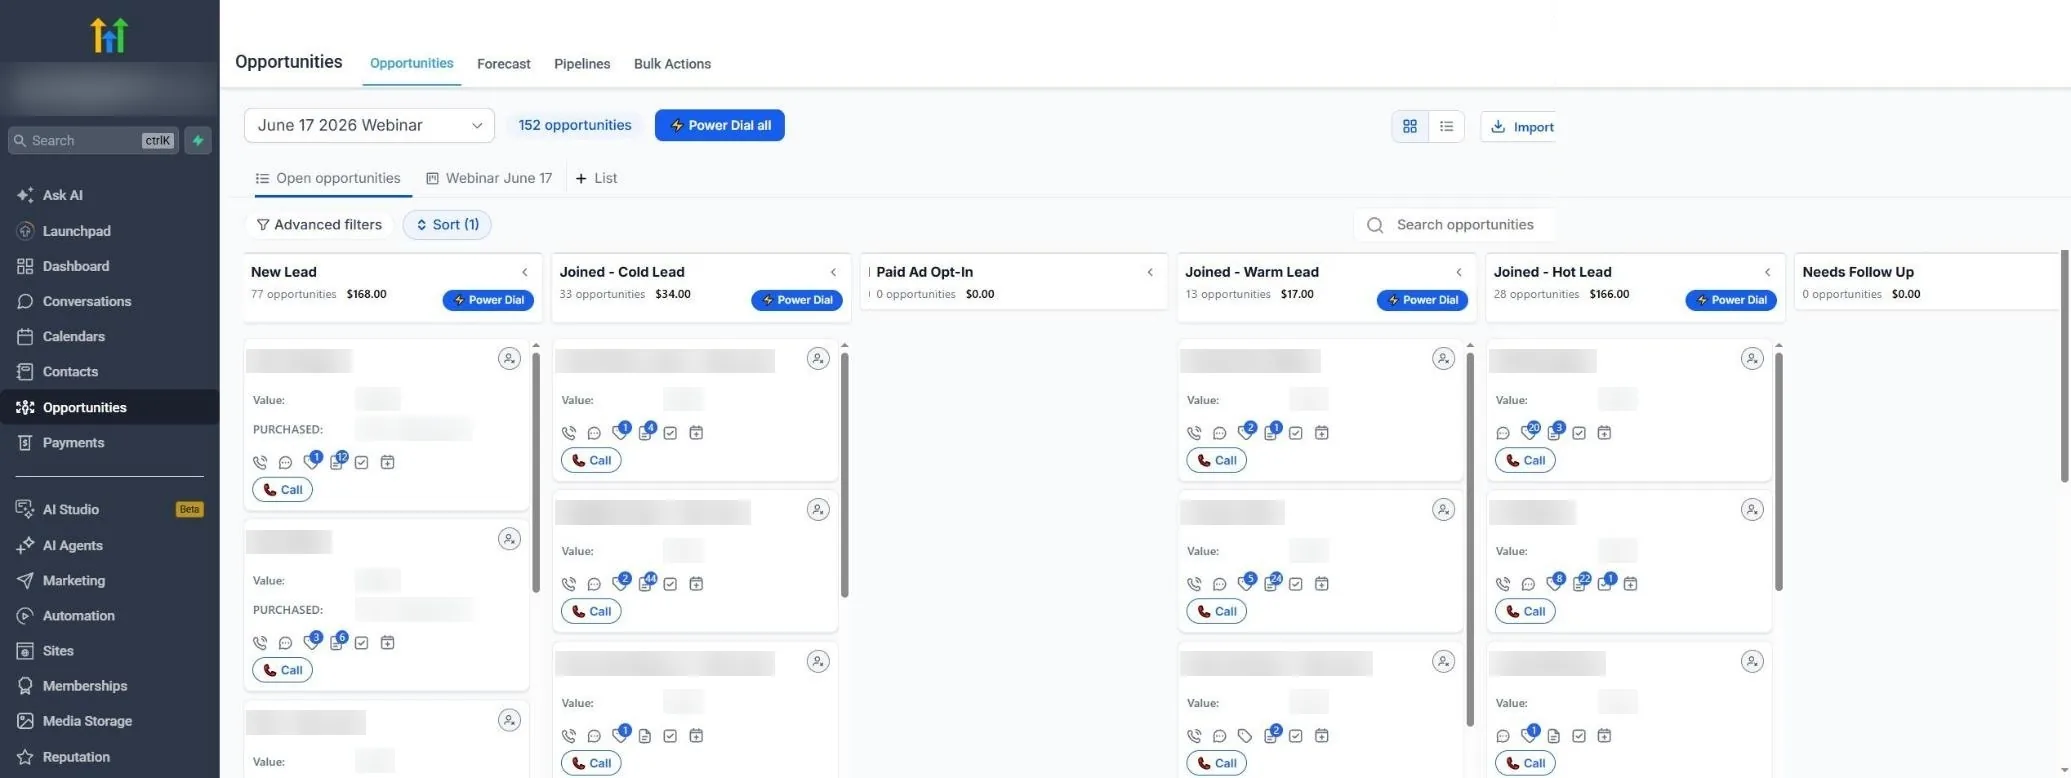Collapse the New Lead column
The width and height of the screenshot is (2071, 778).
(x=525, y=272)
